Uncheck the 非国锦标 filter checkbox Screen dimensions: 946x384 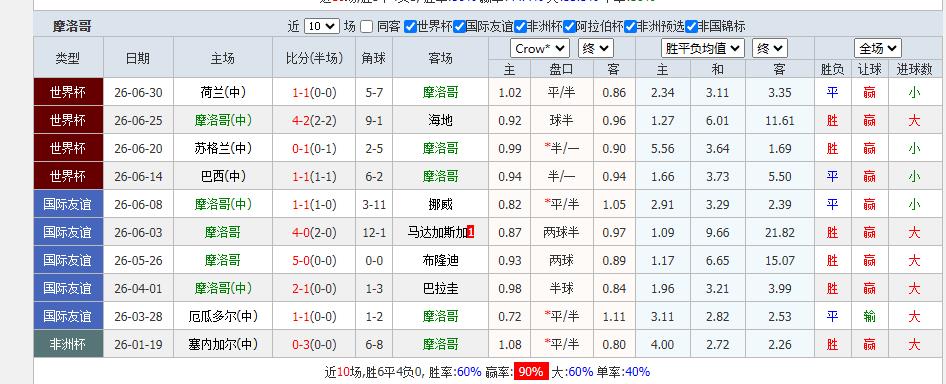coord(691,27)
